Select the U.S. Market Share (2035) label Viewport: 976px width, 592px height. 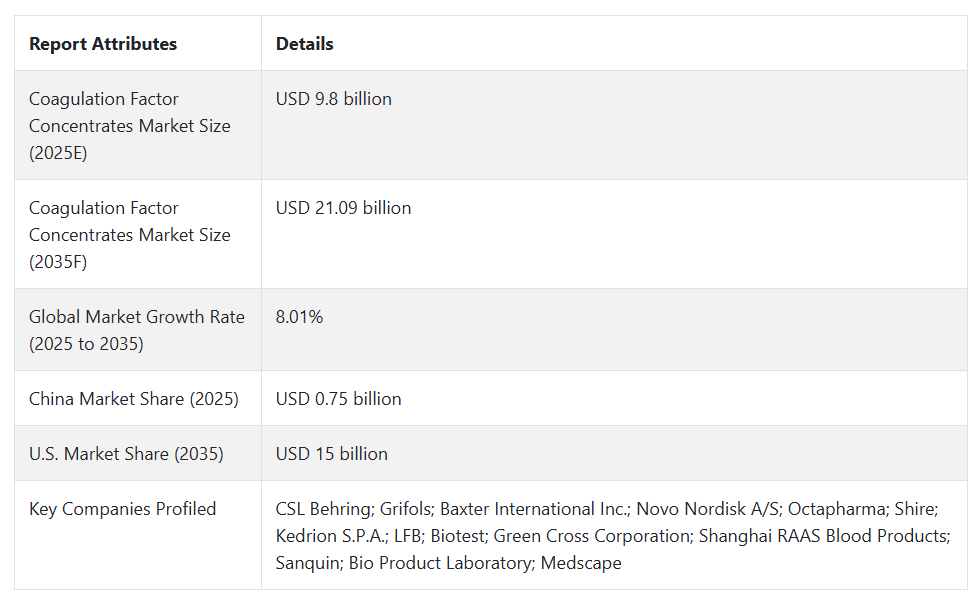click(x=126, y=454)
